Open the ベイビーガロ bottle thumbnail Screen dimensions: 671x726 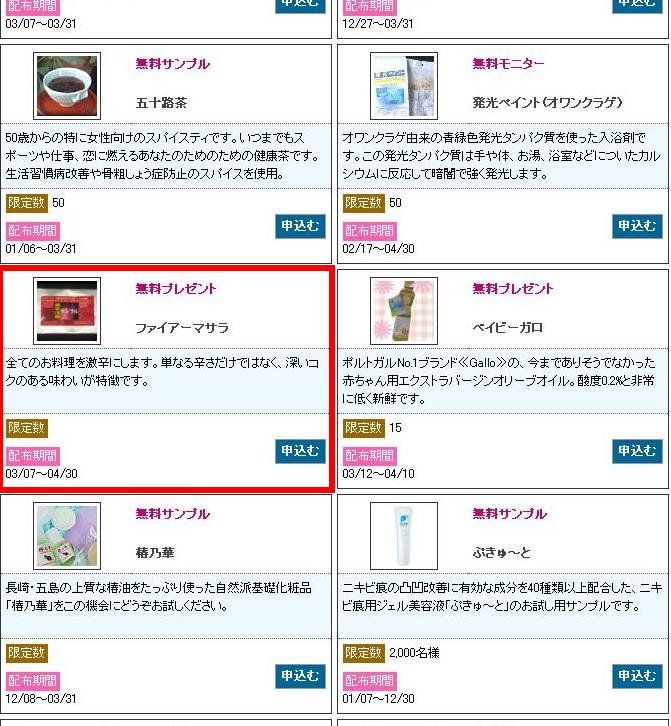[x=404, y=311]
